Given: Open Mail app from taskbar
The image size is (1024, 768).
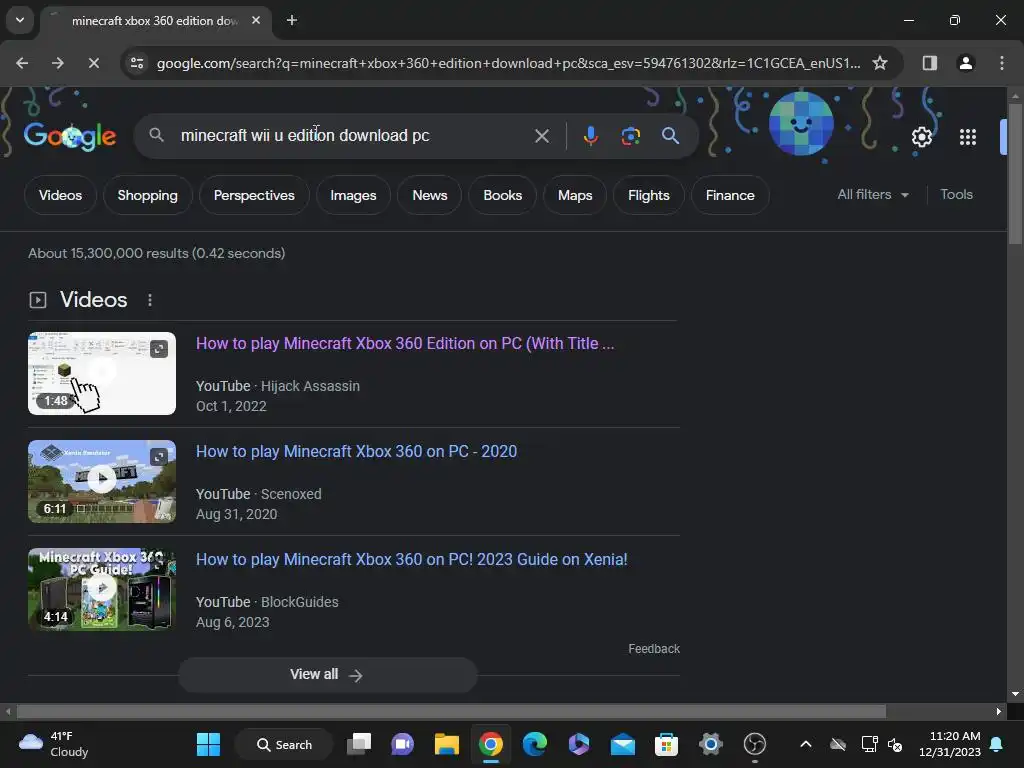Looking at the screenshot, I should coord(622,744).
